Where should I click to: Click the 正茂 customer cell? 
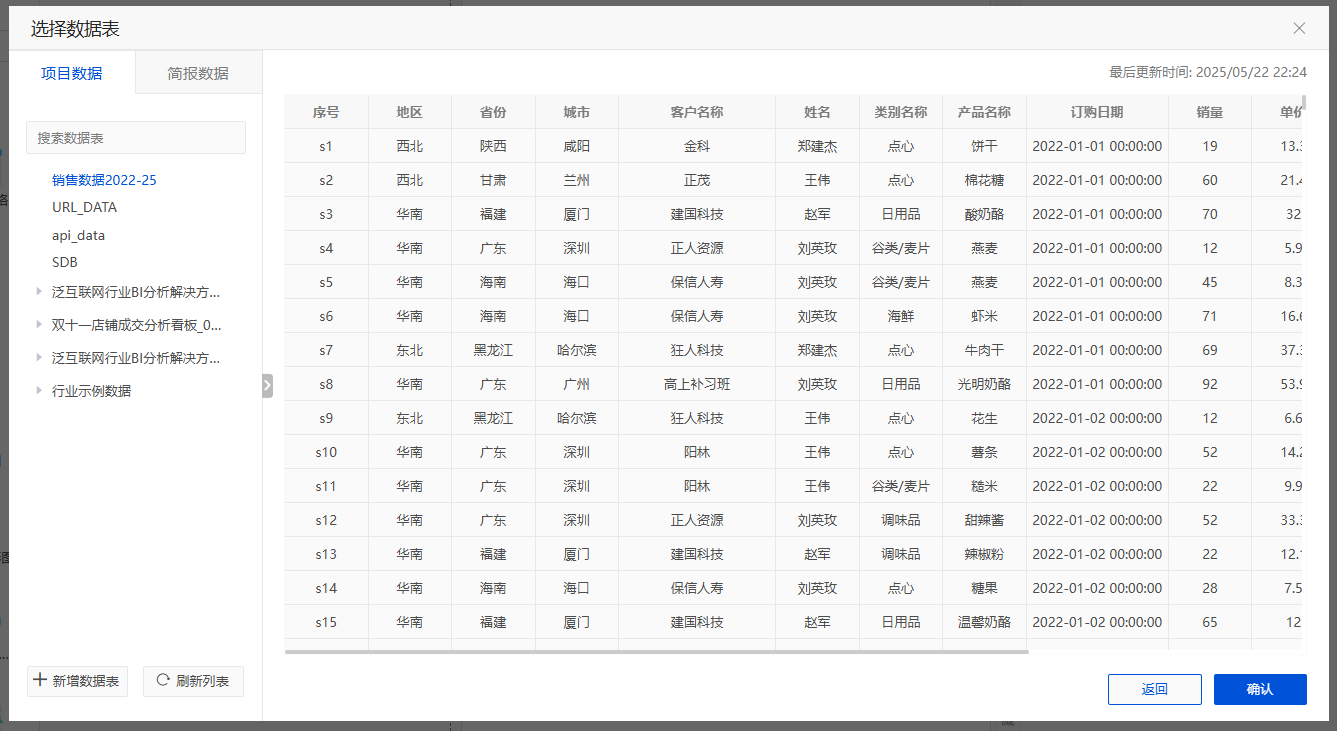click(x=697, y=180)
